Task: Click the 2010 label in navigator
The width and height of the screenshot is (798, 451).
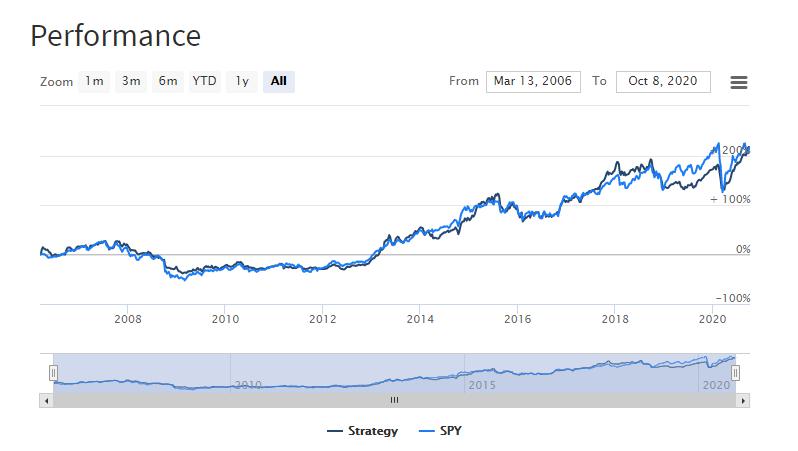Action: point(248,385)
